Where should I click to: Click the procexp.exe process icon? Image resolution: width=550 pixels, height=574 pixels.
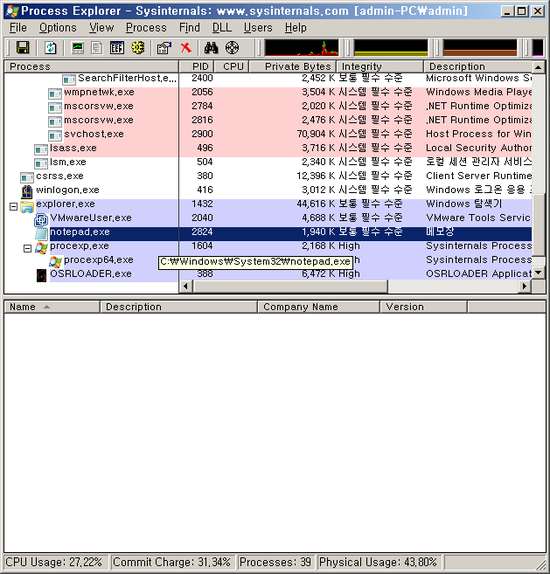pos(41,248)
